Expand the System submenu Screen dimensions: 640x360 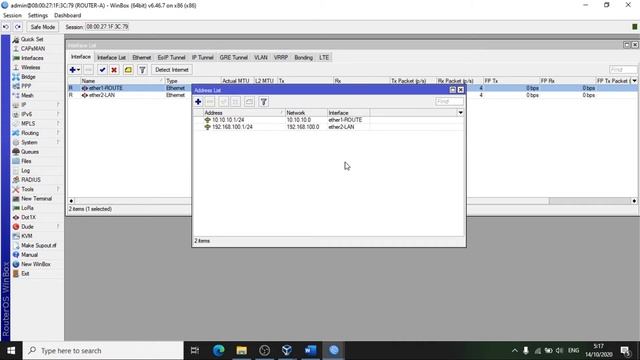coord(29,142)
